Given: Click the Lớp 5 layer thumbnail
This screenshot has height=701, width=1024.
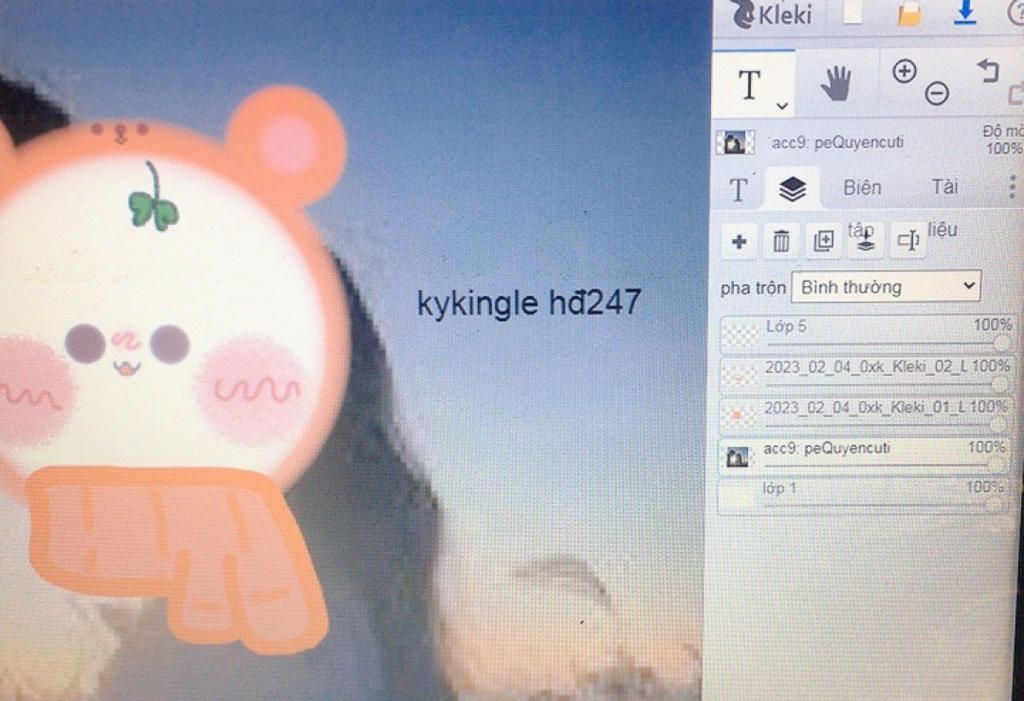Looking at the screenshot, I should click(739, 334).
